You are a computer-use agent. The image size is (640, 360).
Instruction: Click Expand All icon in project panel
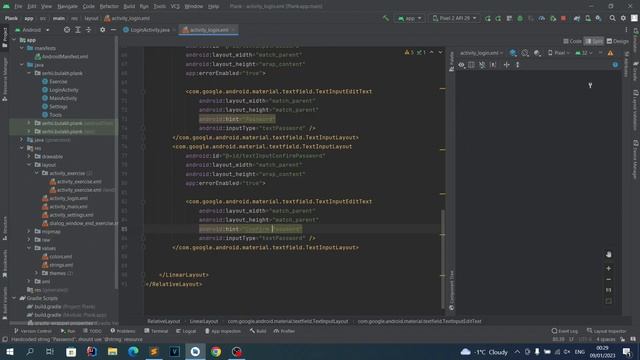tap(78, 30)
